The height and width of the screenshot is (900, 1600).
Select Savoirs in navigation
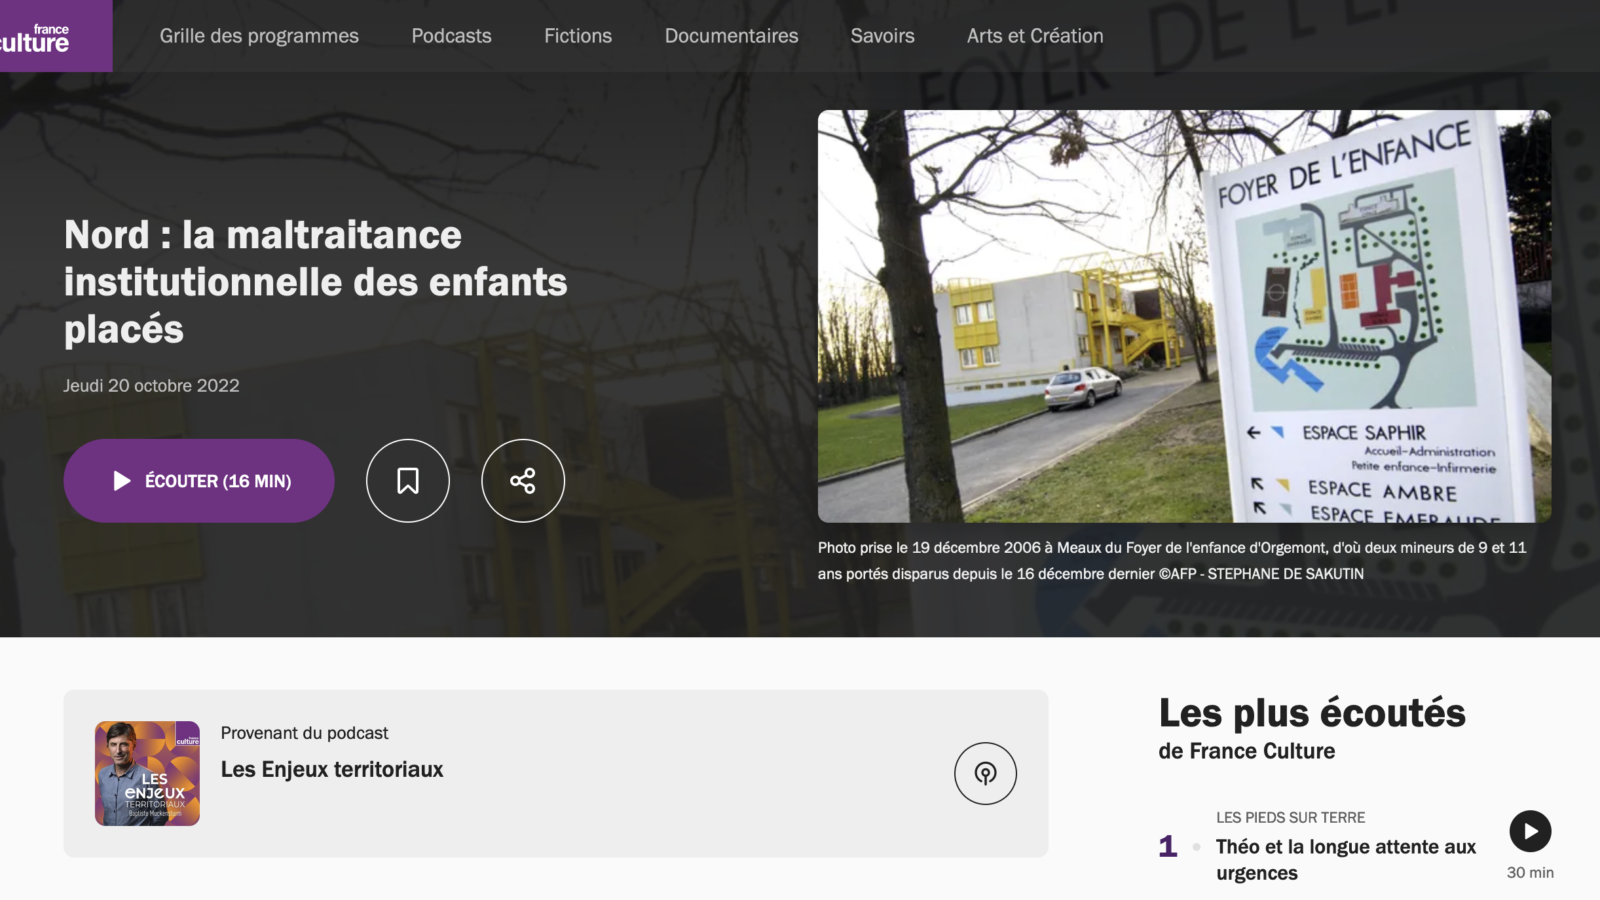[882, 36]
